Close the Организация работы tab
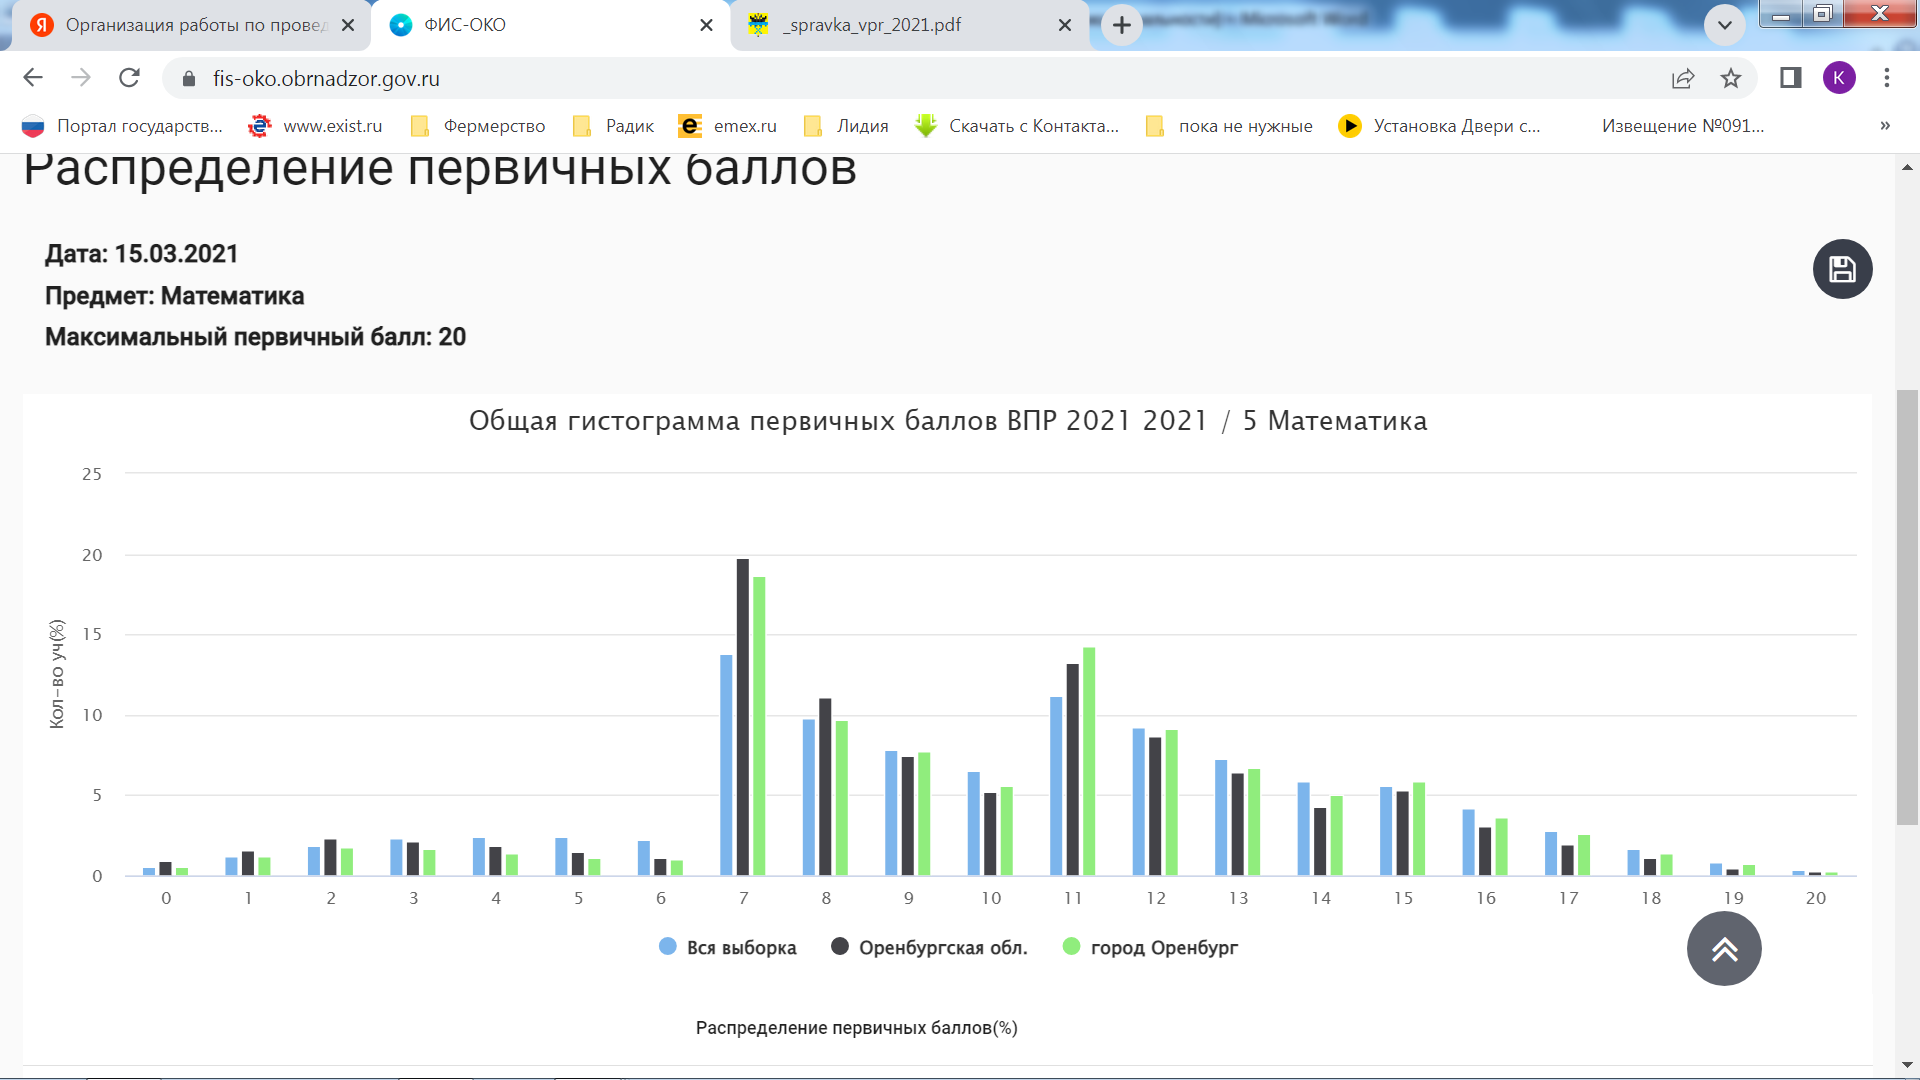The width and height of the screenshot is (1920, 1080). click(x=348, y=25)
